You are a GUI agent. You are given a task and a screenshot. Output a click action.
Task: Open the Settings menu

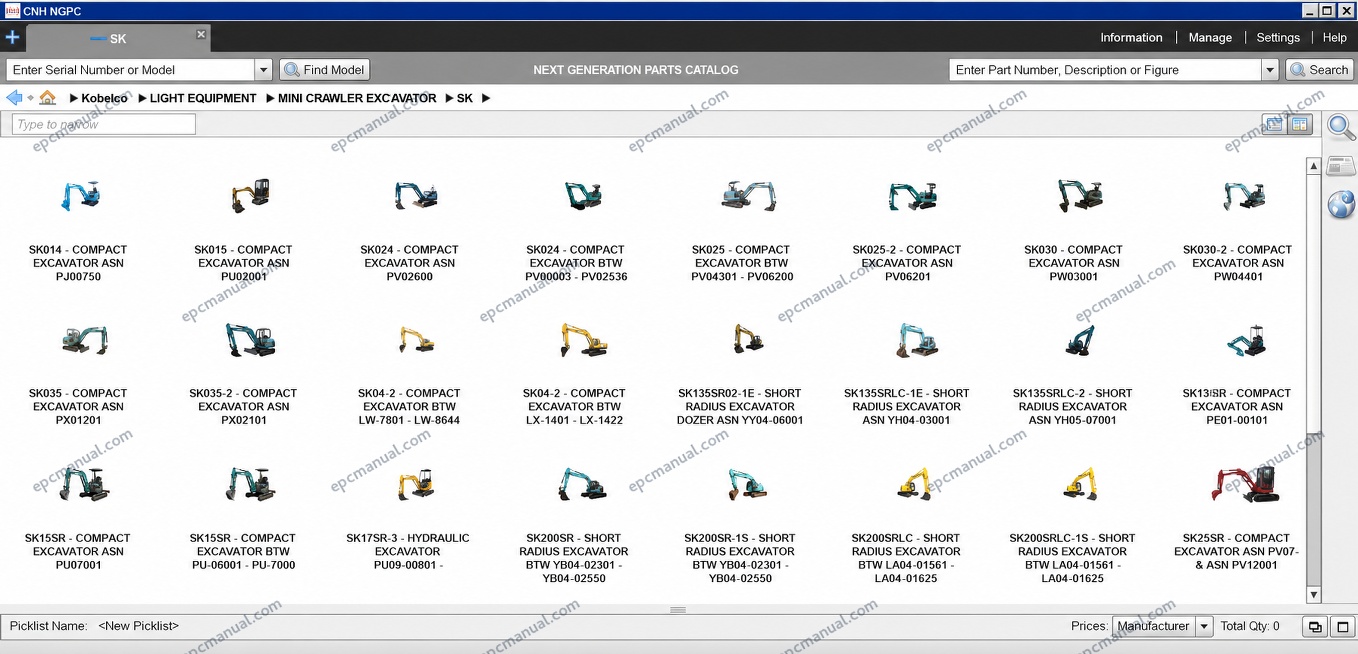pyautogui.click(x=1278, y=38)
